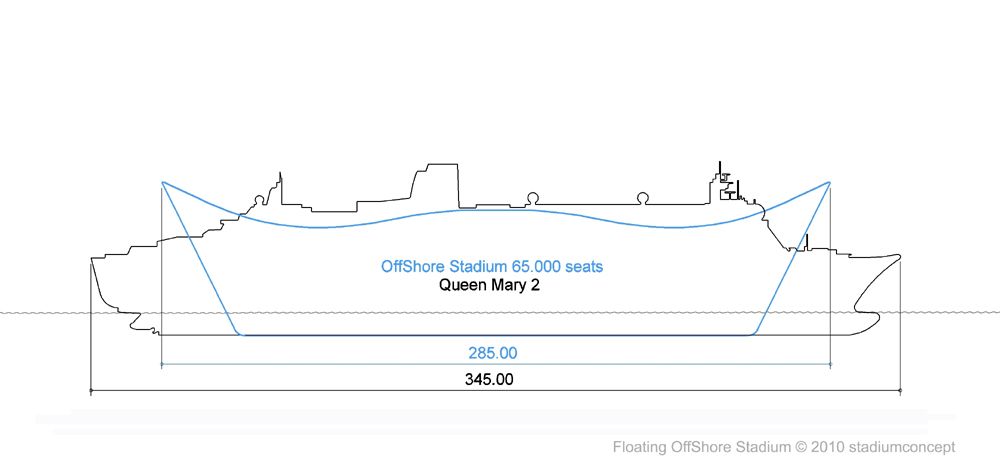Click the Queen Mary 2 label
The height and width of the screenshot is (470, 1000).
489,285
